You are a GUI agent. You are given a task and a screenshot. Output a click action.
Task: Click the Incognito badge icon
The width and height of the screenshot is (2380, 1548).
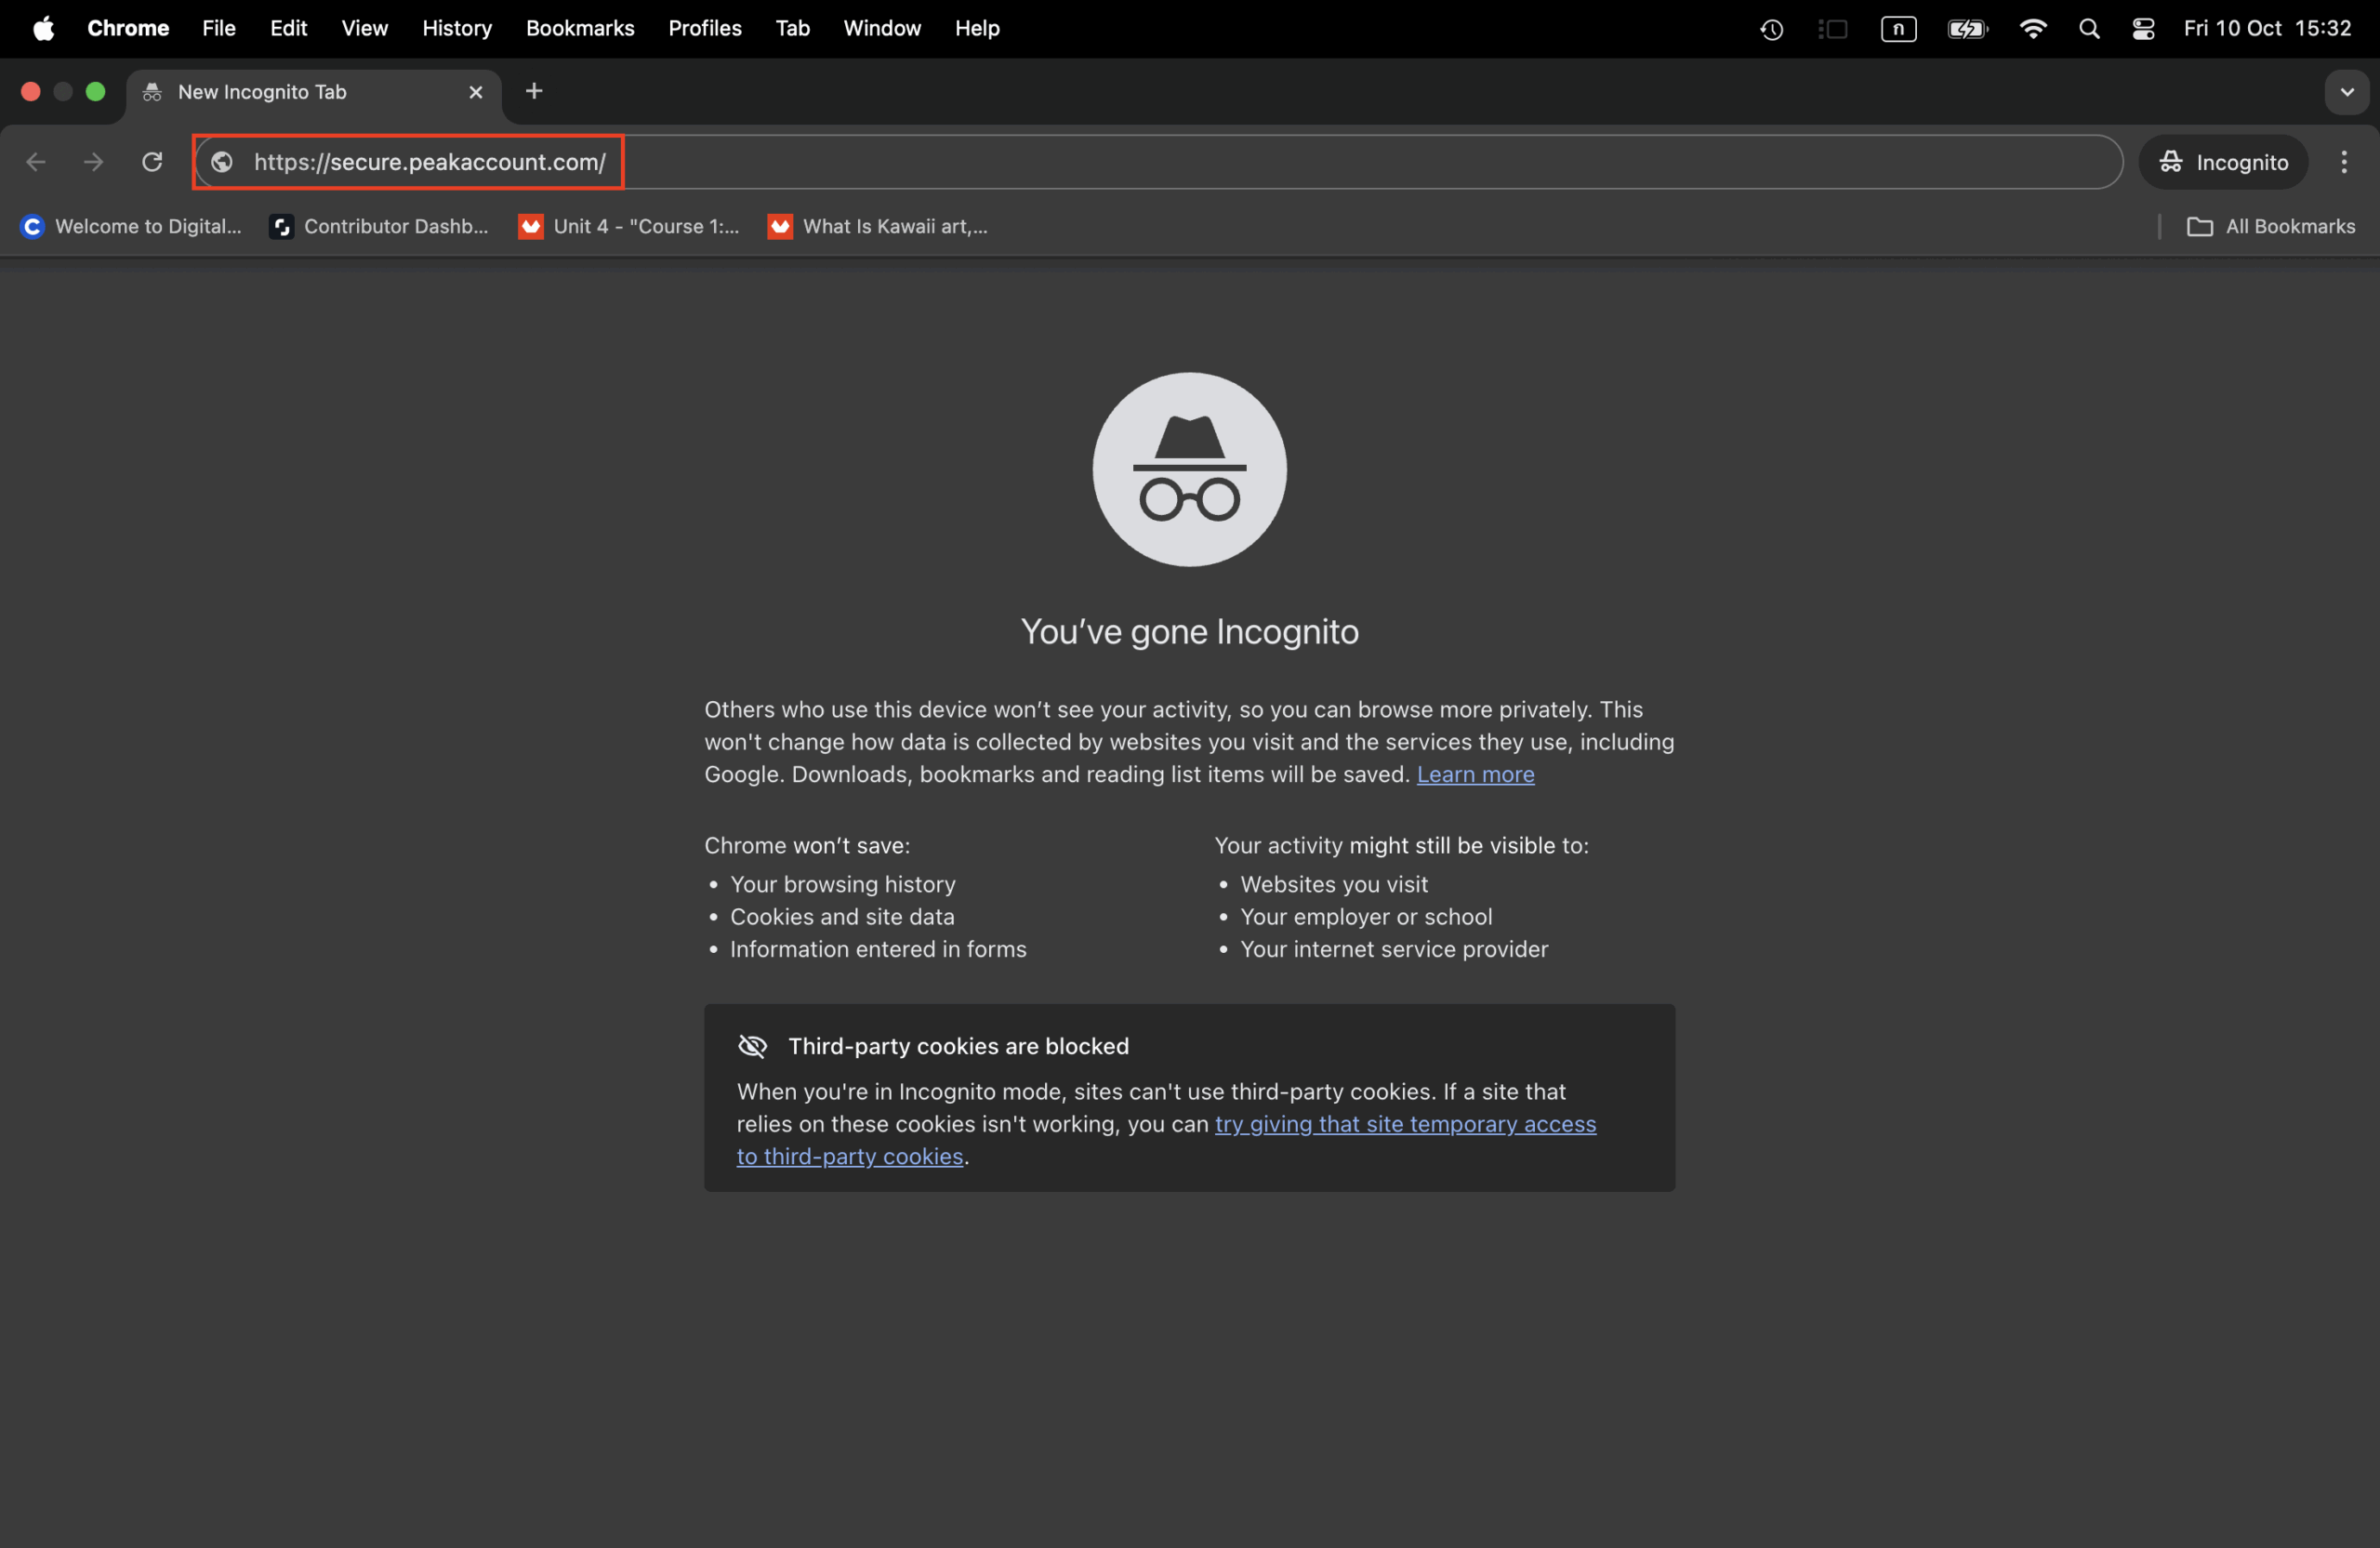[x=2170, y=161]
